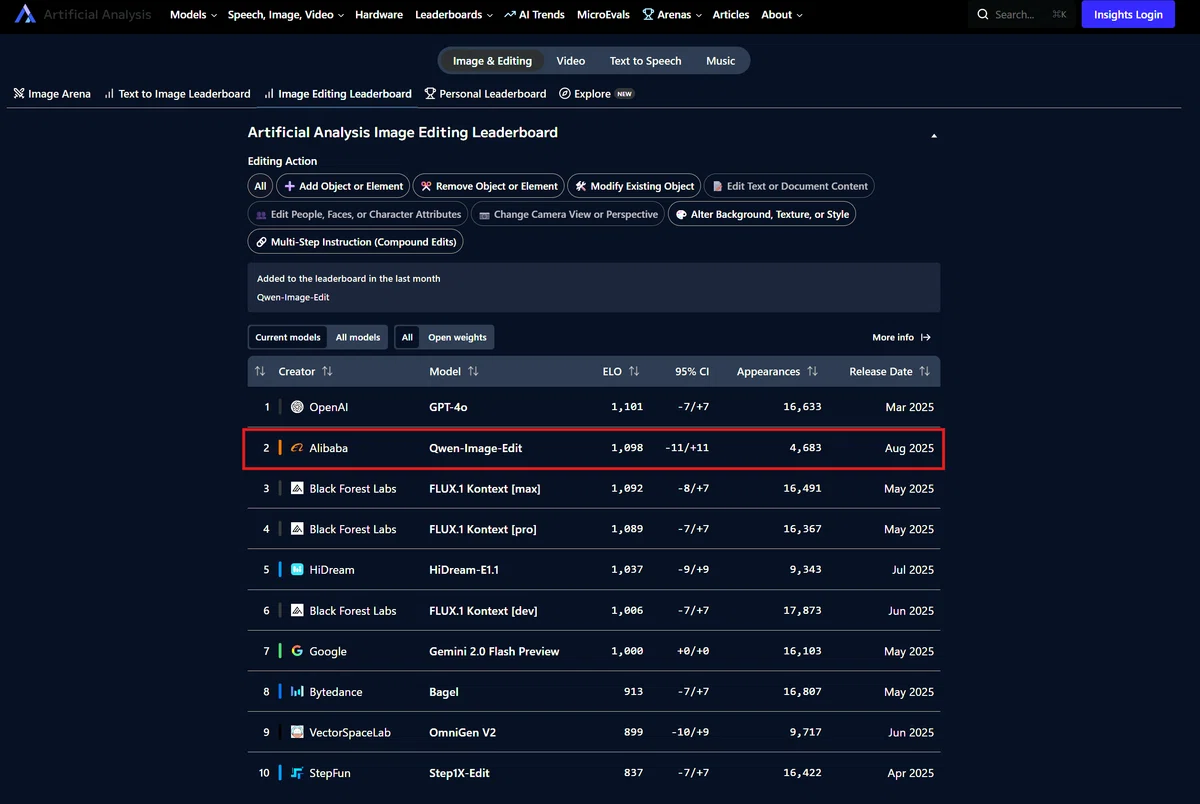
Task: Click the Search input field
Action: [1022, 15]
